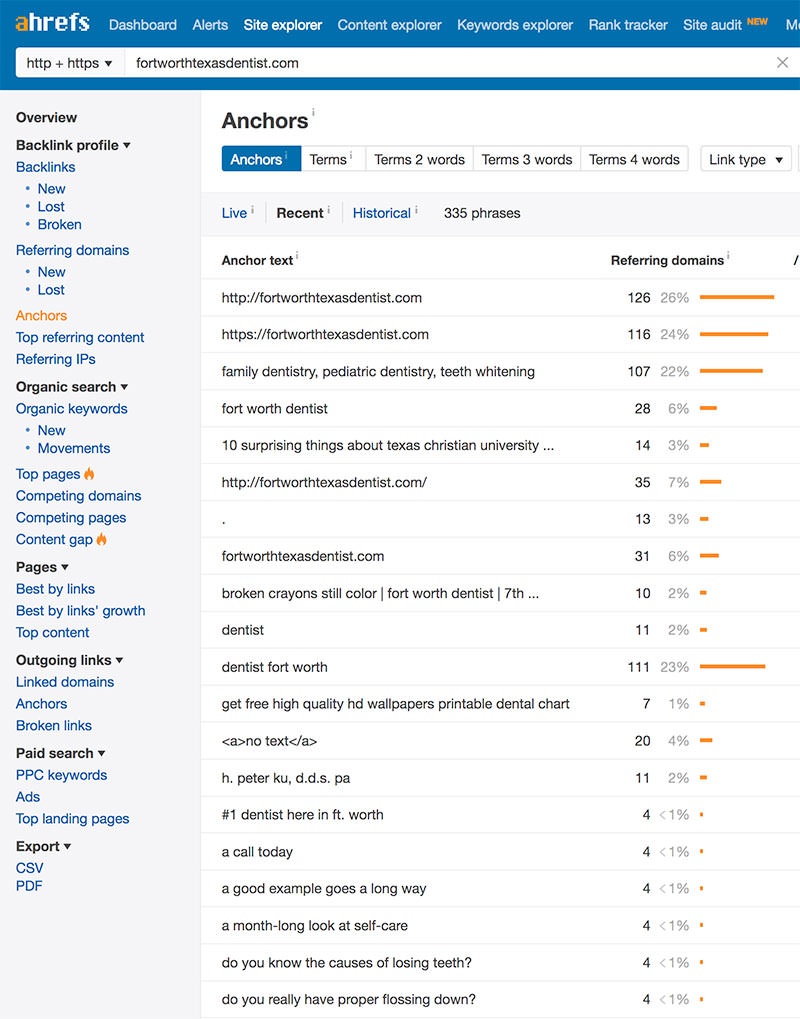The height and width of the screenshot is (1019, 800).
Task: Collapse the Pages sidebar section
Action: point(42,567)
